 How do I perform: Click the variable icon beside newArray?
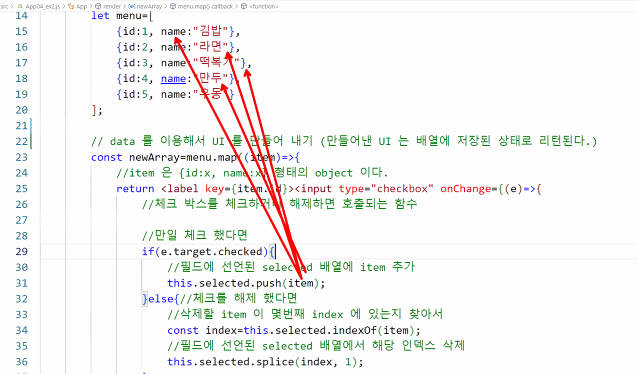pyautogui.click(x=132, y=7)
